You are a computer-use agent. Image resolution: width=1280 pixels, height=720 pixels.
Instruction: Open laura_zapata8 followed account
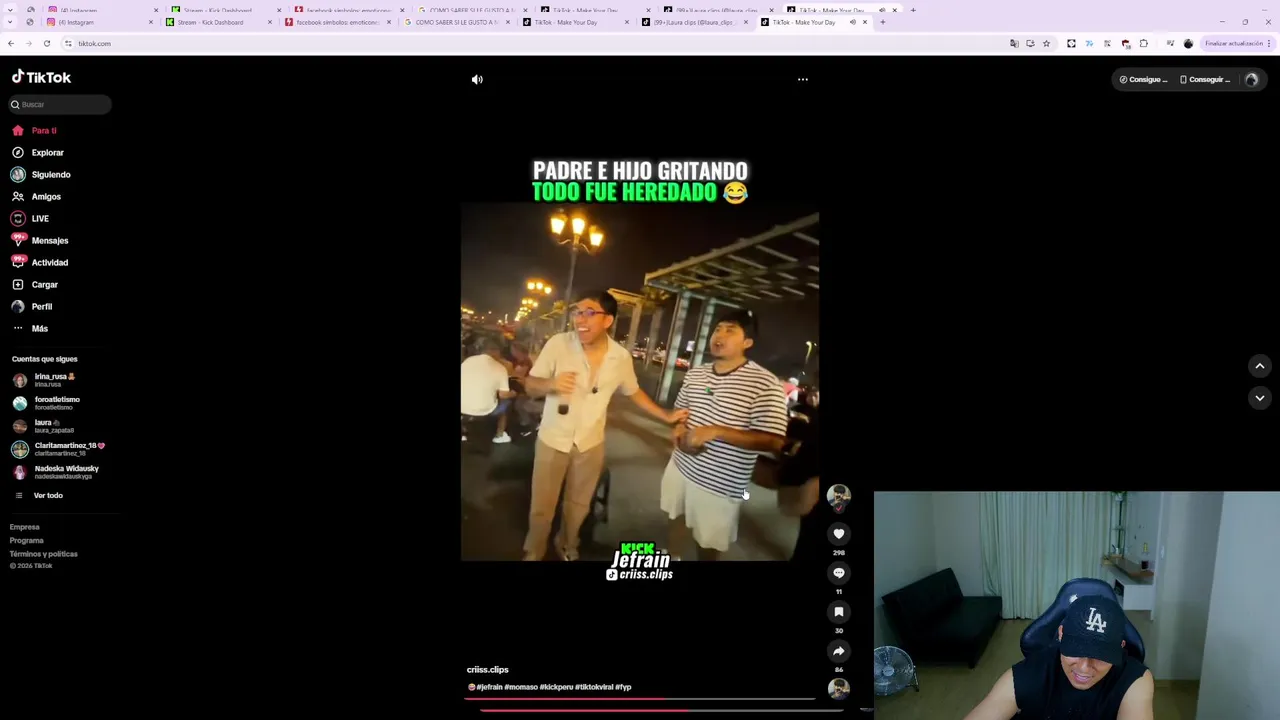(x=44, y=426)
